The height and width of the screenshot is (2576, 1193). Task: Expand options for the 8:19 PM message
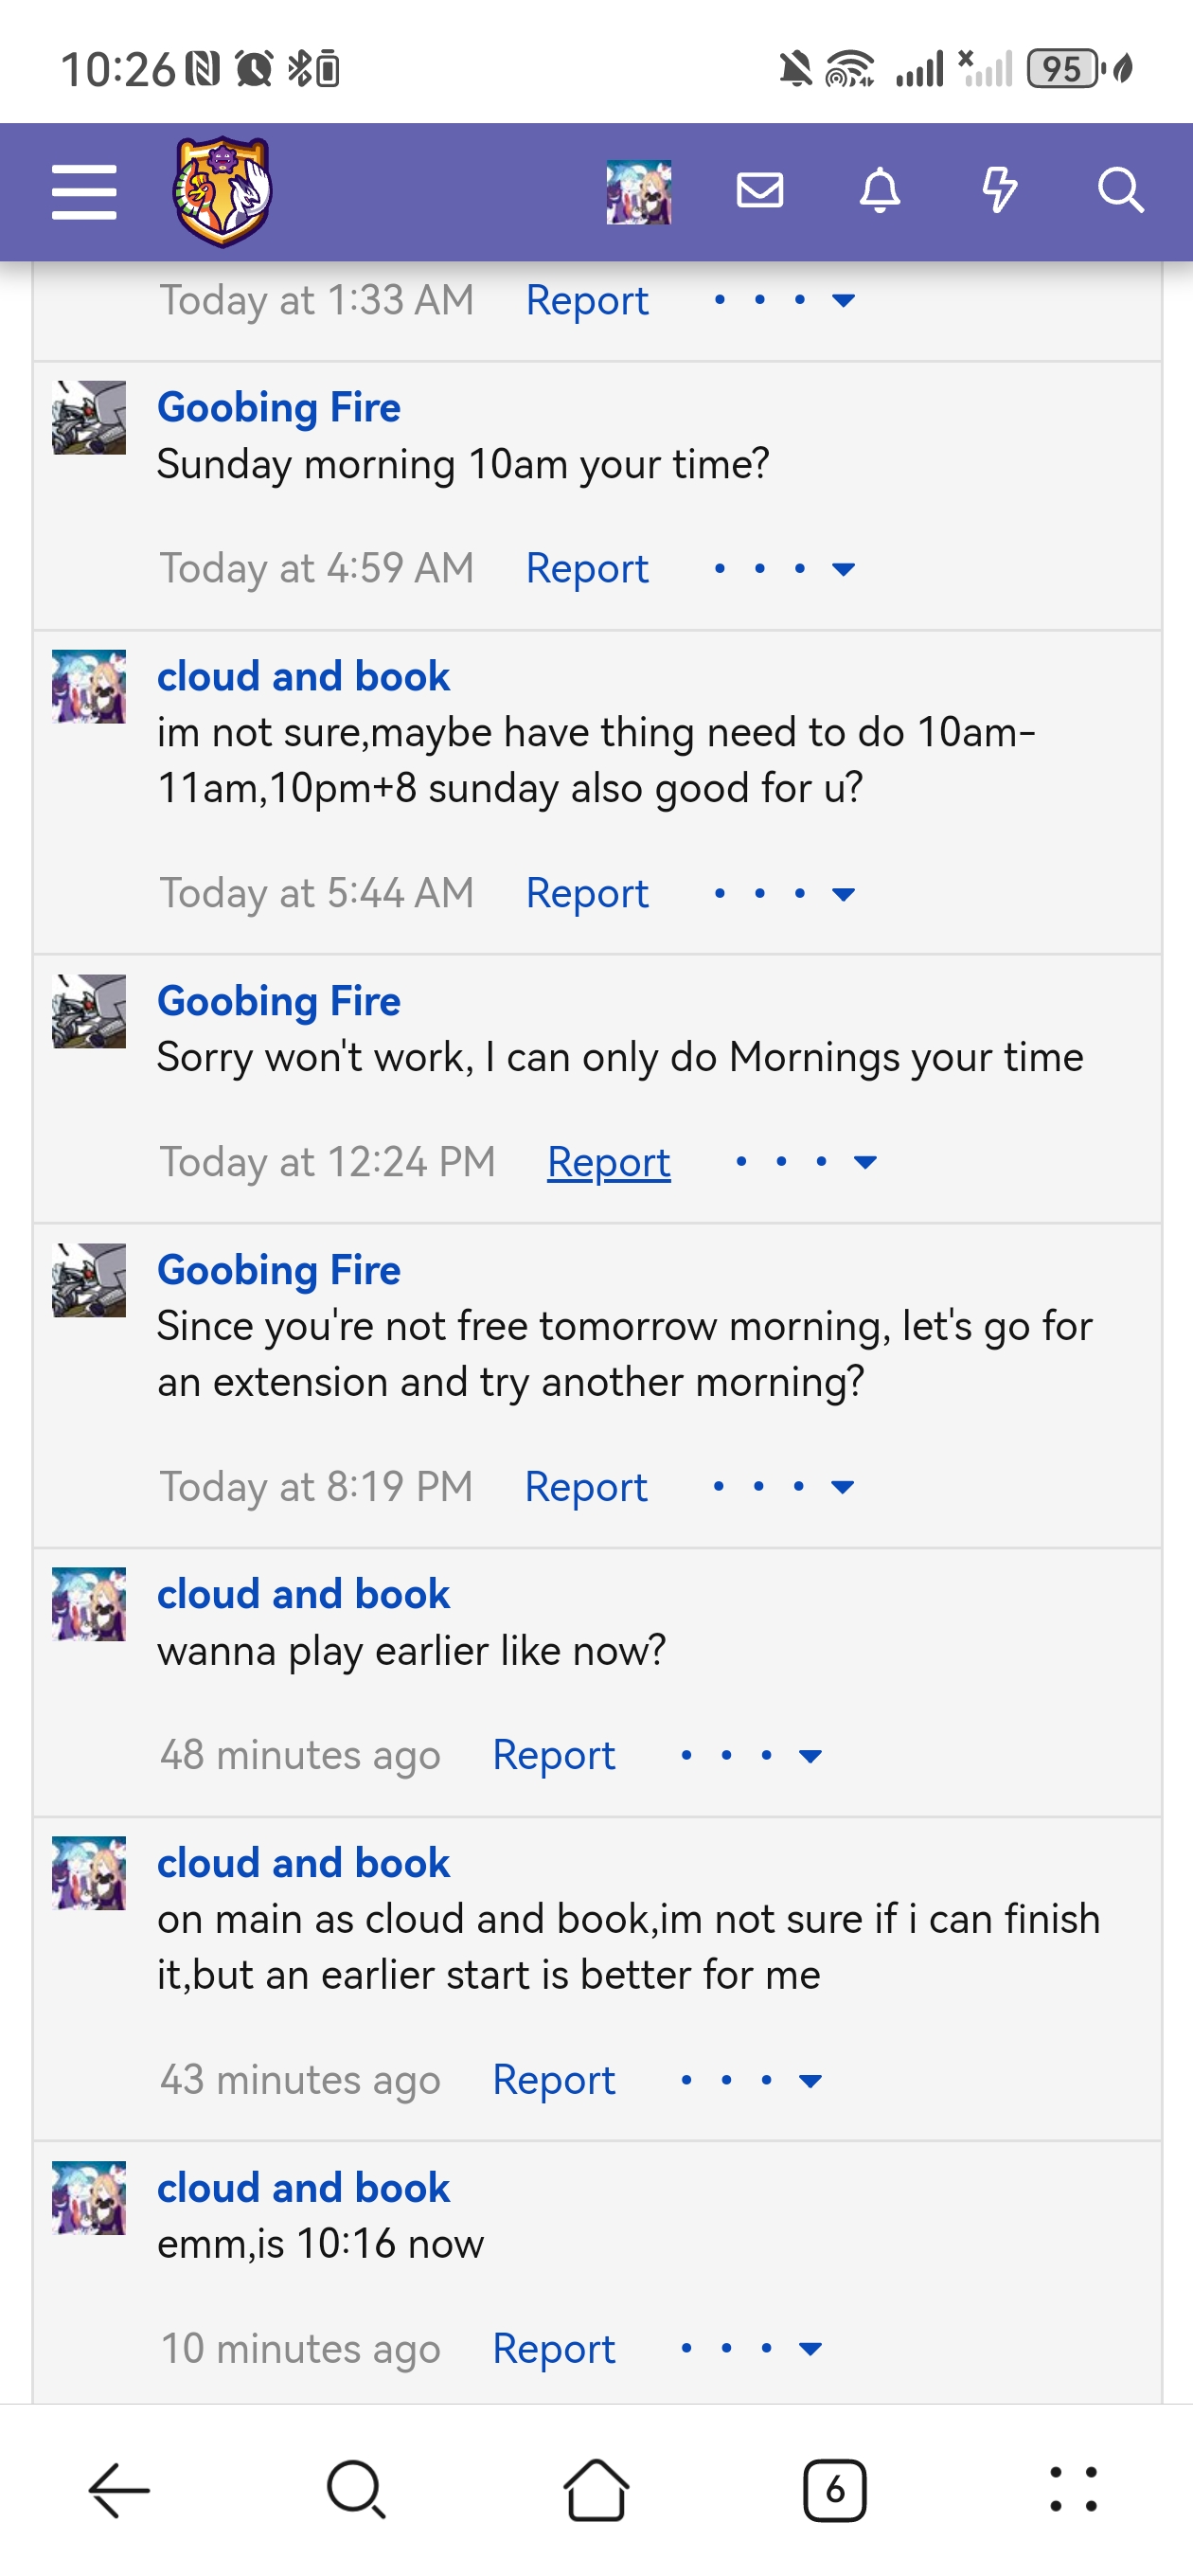click(783, 1486)
